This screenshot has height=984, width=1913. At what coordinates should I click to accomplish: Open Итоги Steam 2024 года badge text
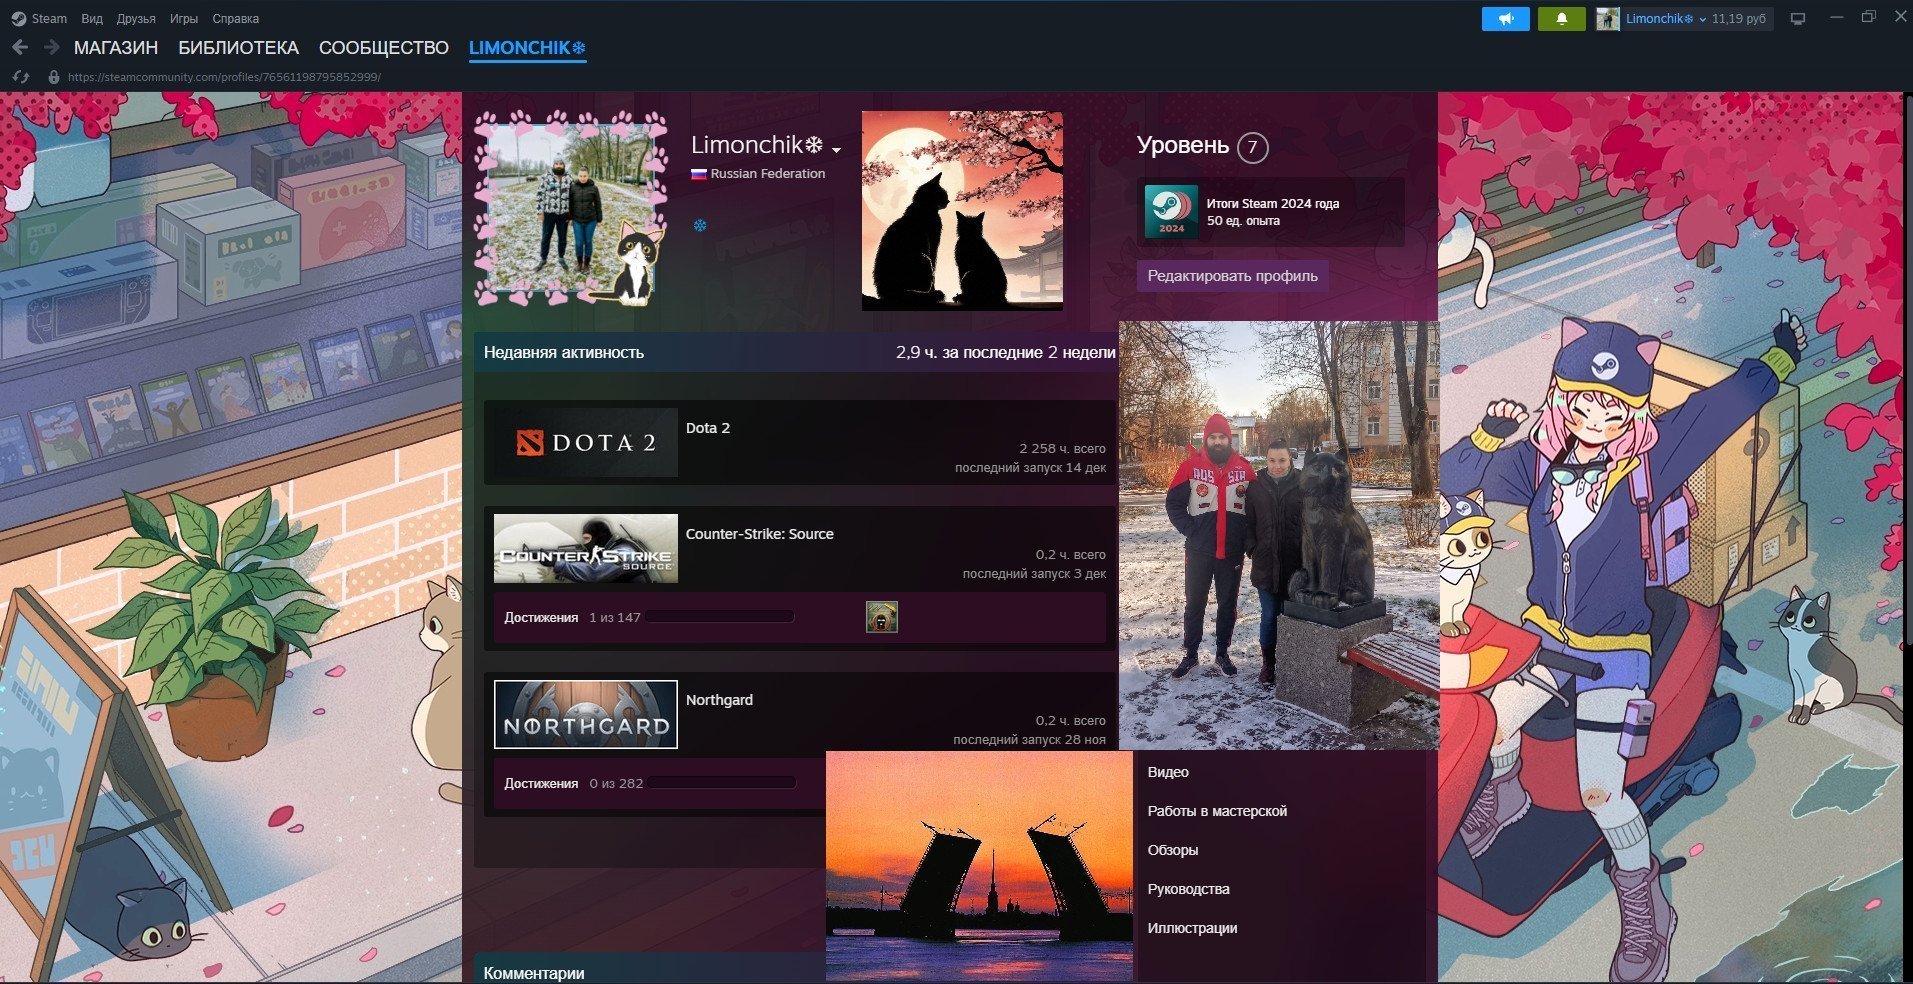1272,203
